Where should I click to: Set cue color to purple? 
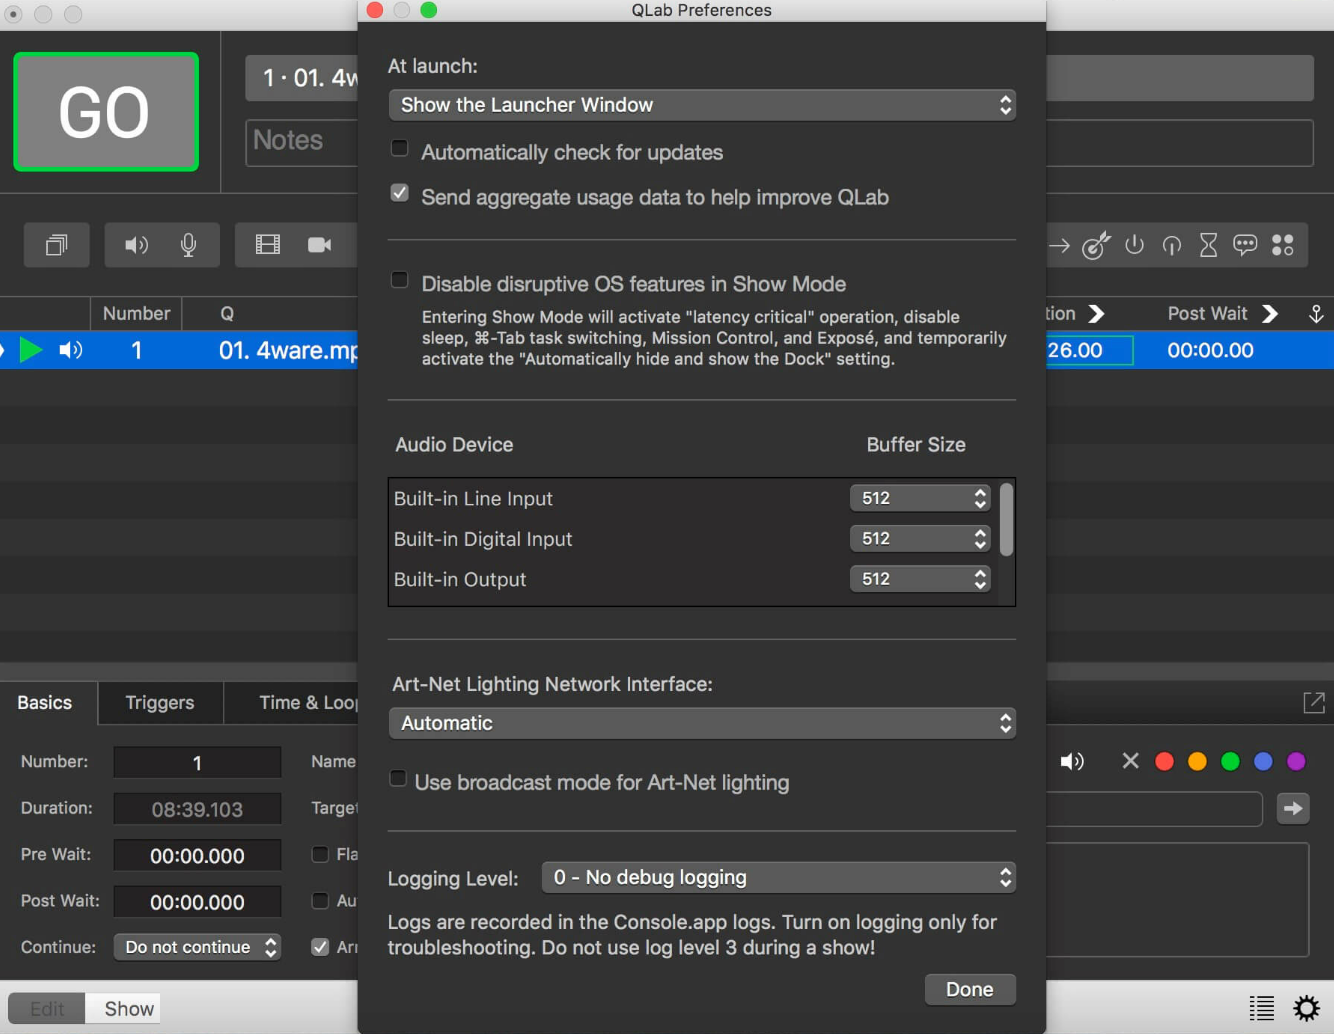click(1296, 762)
